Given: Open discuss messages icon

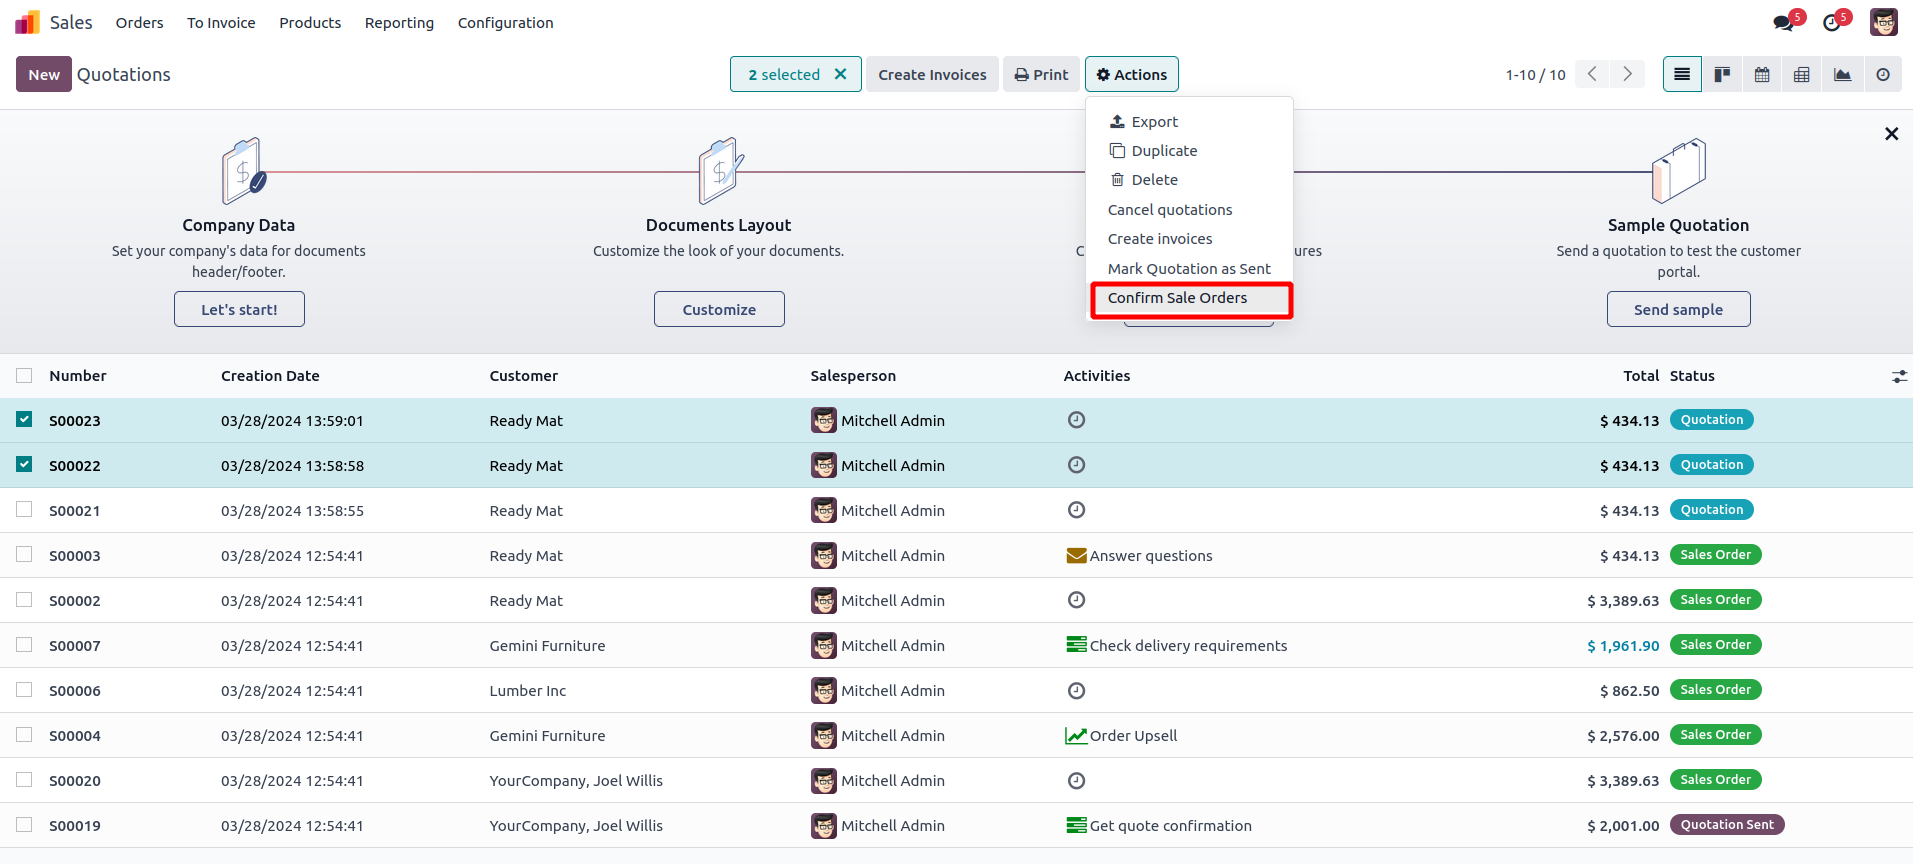Looking at the screenshot, I should click(1783, 23).
